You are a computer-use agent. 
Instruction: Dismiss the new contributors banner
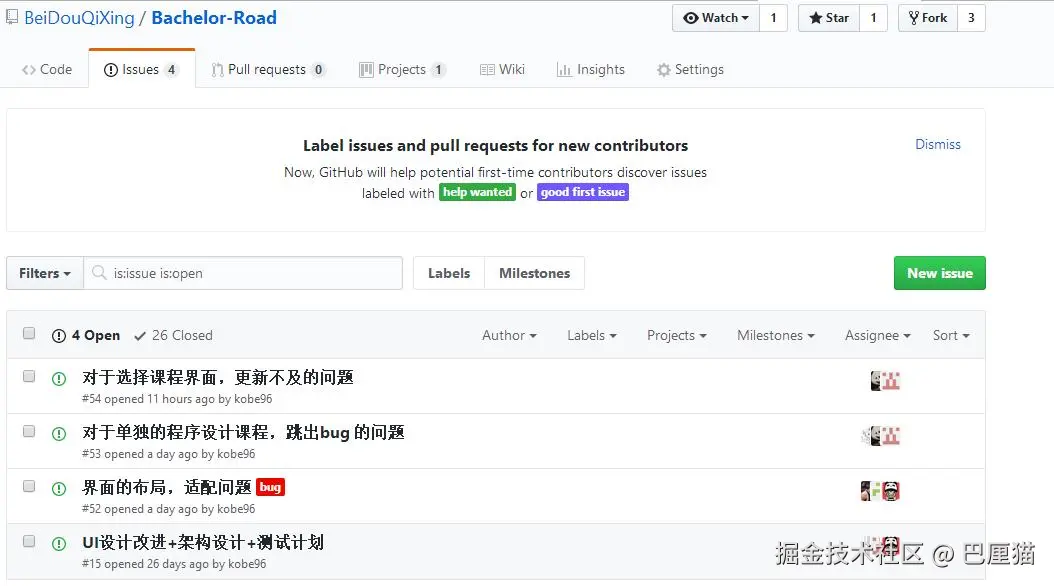[938, 144]
